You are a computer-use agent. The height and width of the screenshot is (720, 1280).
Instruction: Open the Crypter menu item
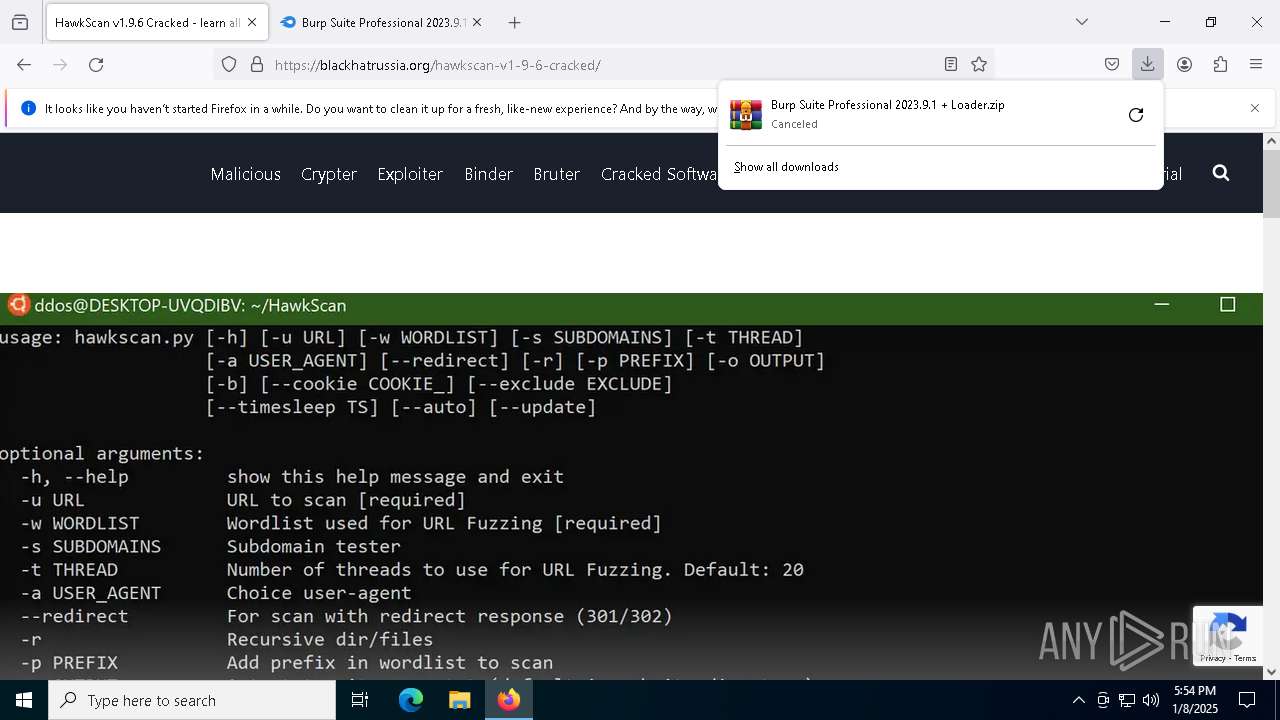(329, 174)
